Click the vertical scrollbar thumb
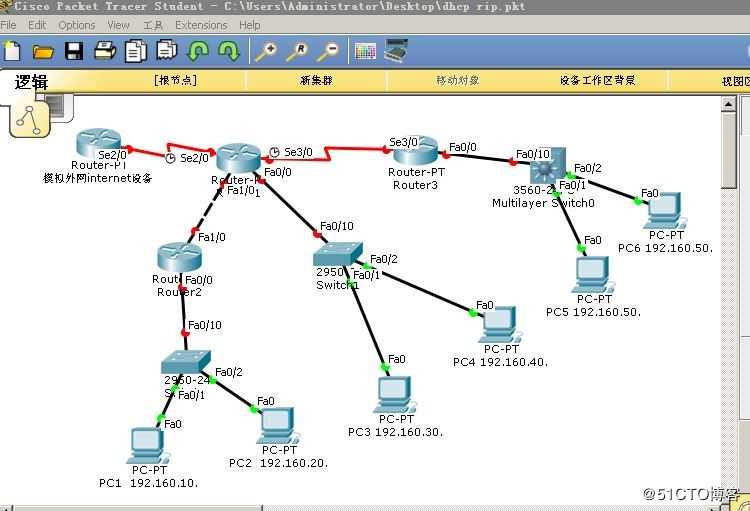This screenshot has width=750, height=511. tap(728, 151)
